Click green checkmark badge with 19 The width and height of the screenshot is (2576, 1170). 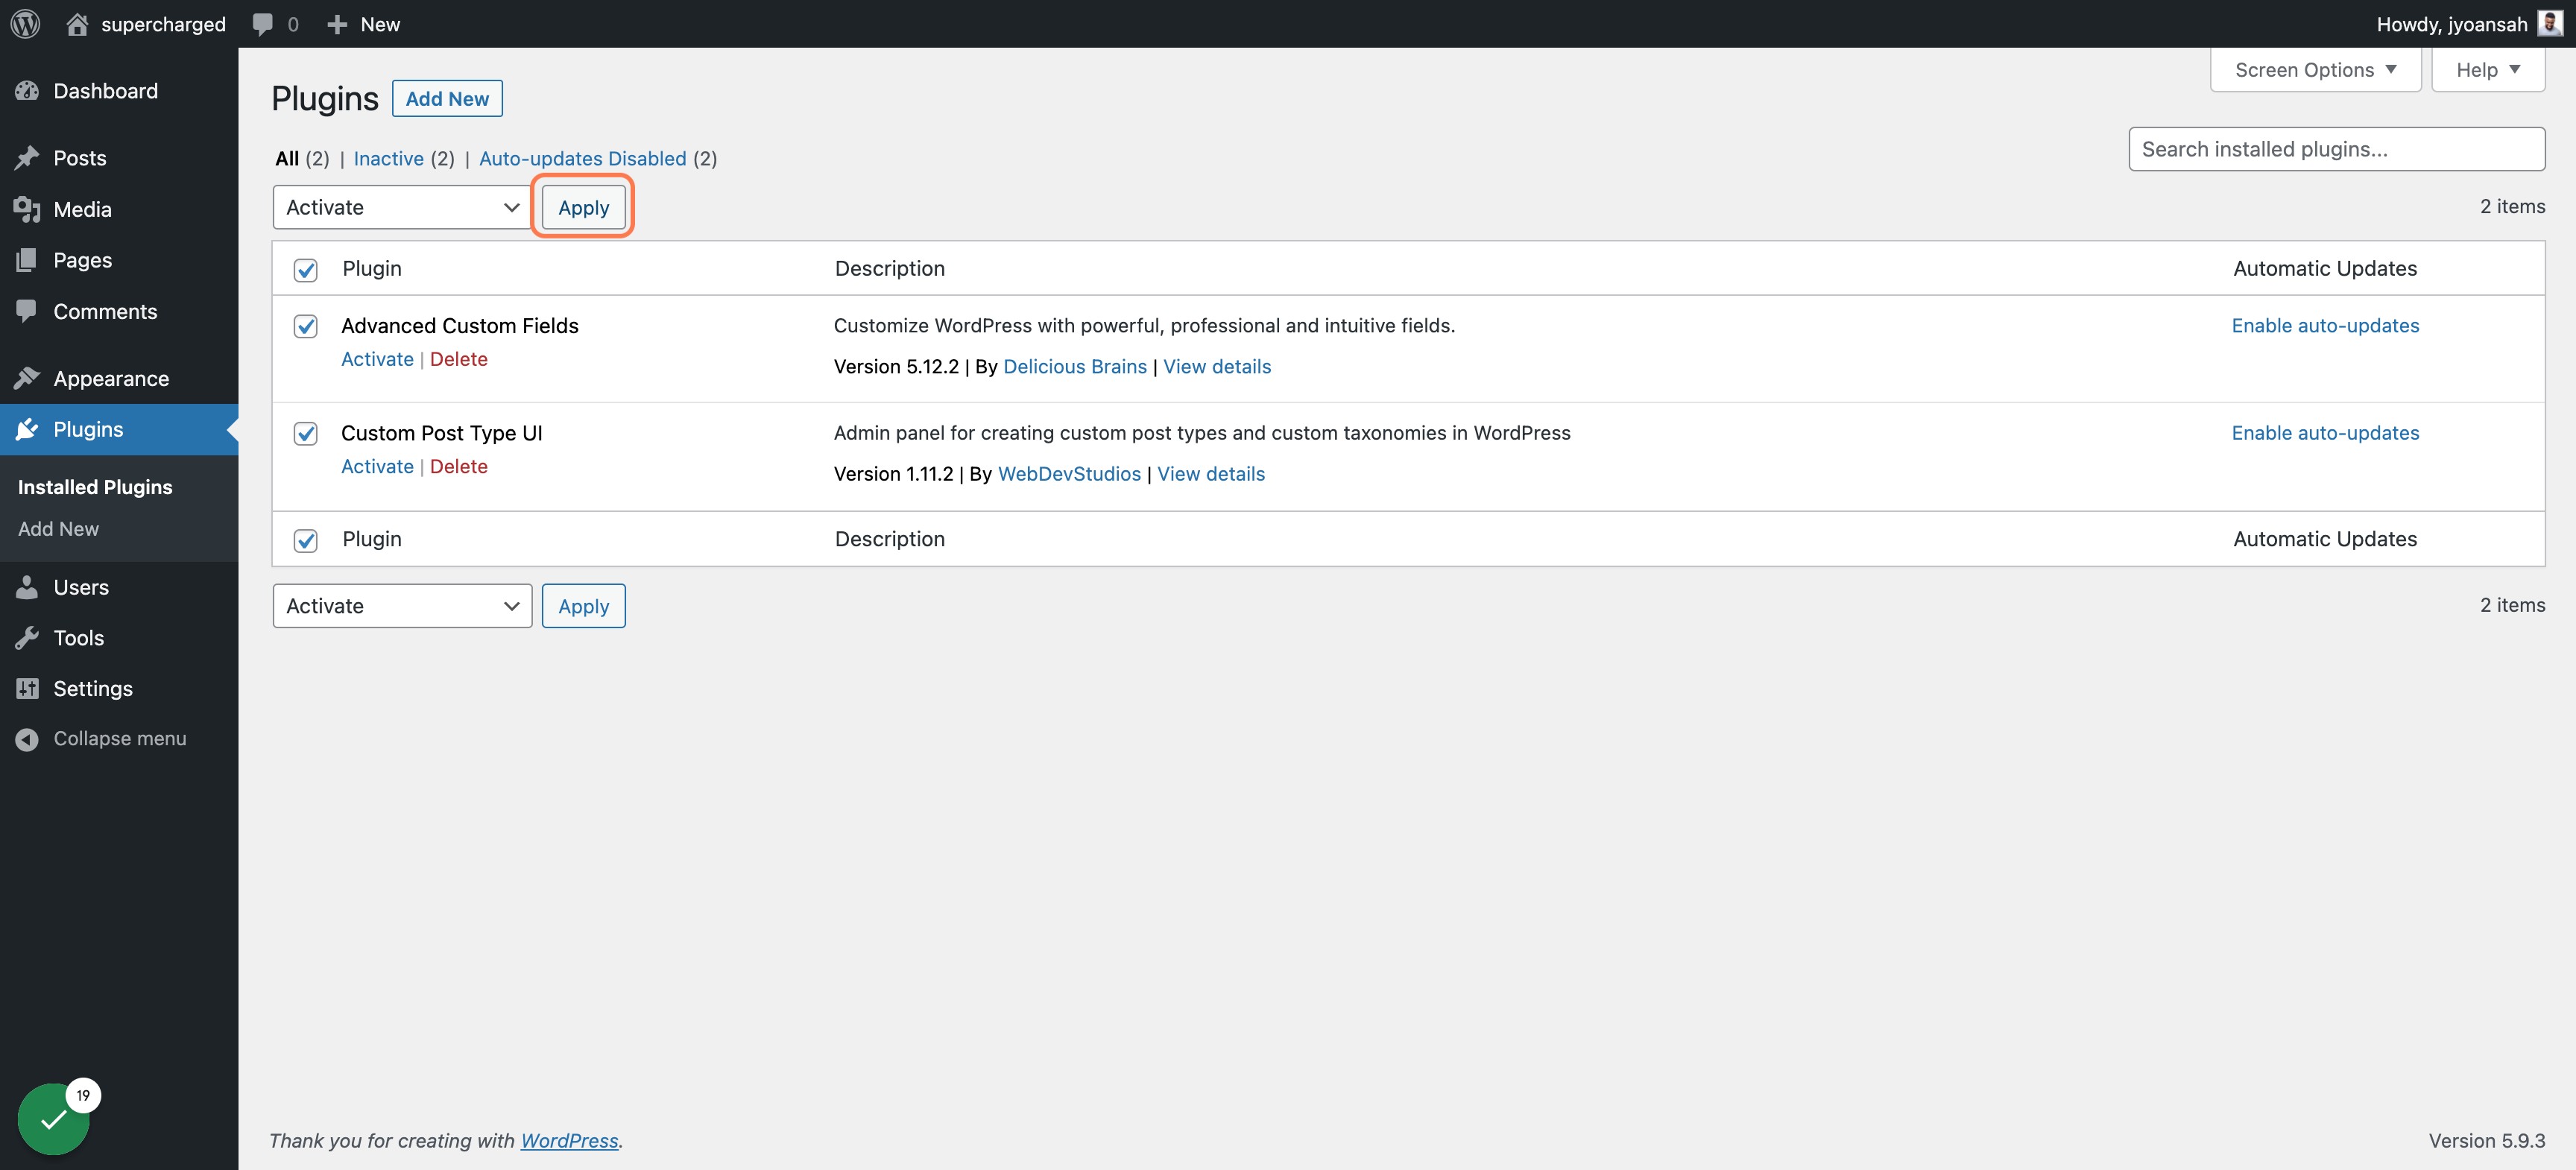click(54, 1119)
